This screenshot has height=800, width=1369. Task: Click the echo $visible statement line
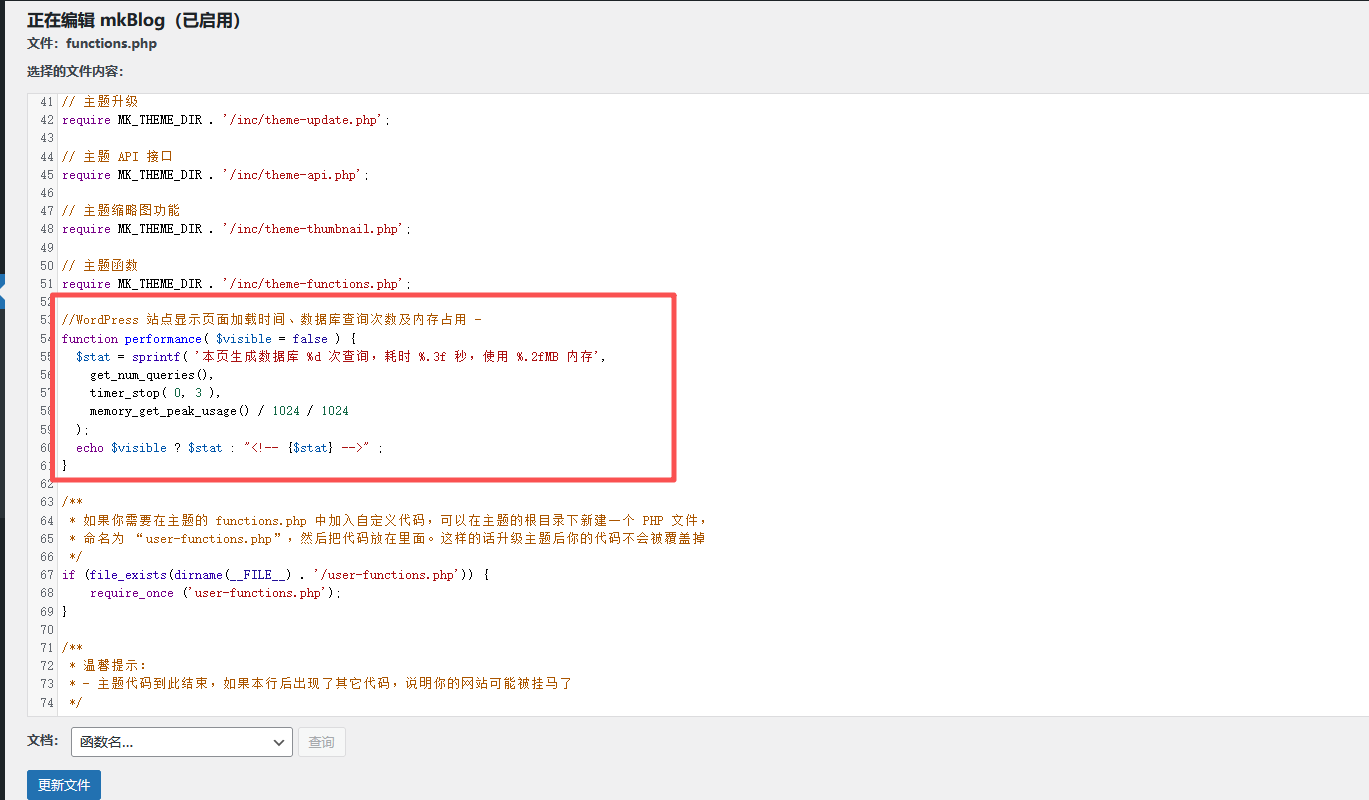point(229,448)
